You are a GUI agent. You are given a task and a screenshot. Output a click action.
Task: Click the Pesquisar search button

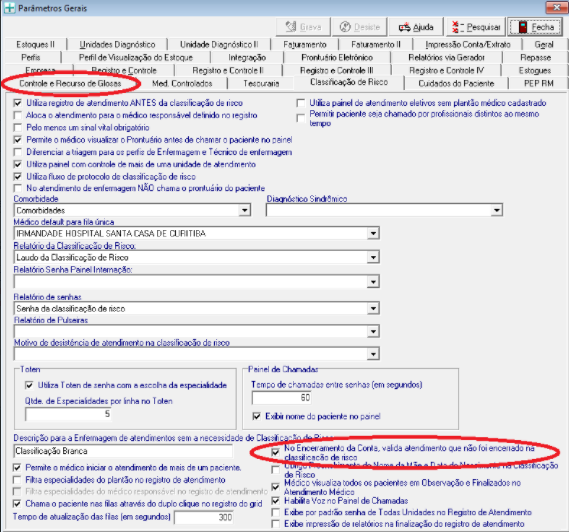coord(476,27)
